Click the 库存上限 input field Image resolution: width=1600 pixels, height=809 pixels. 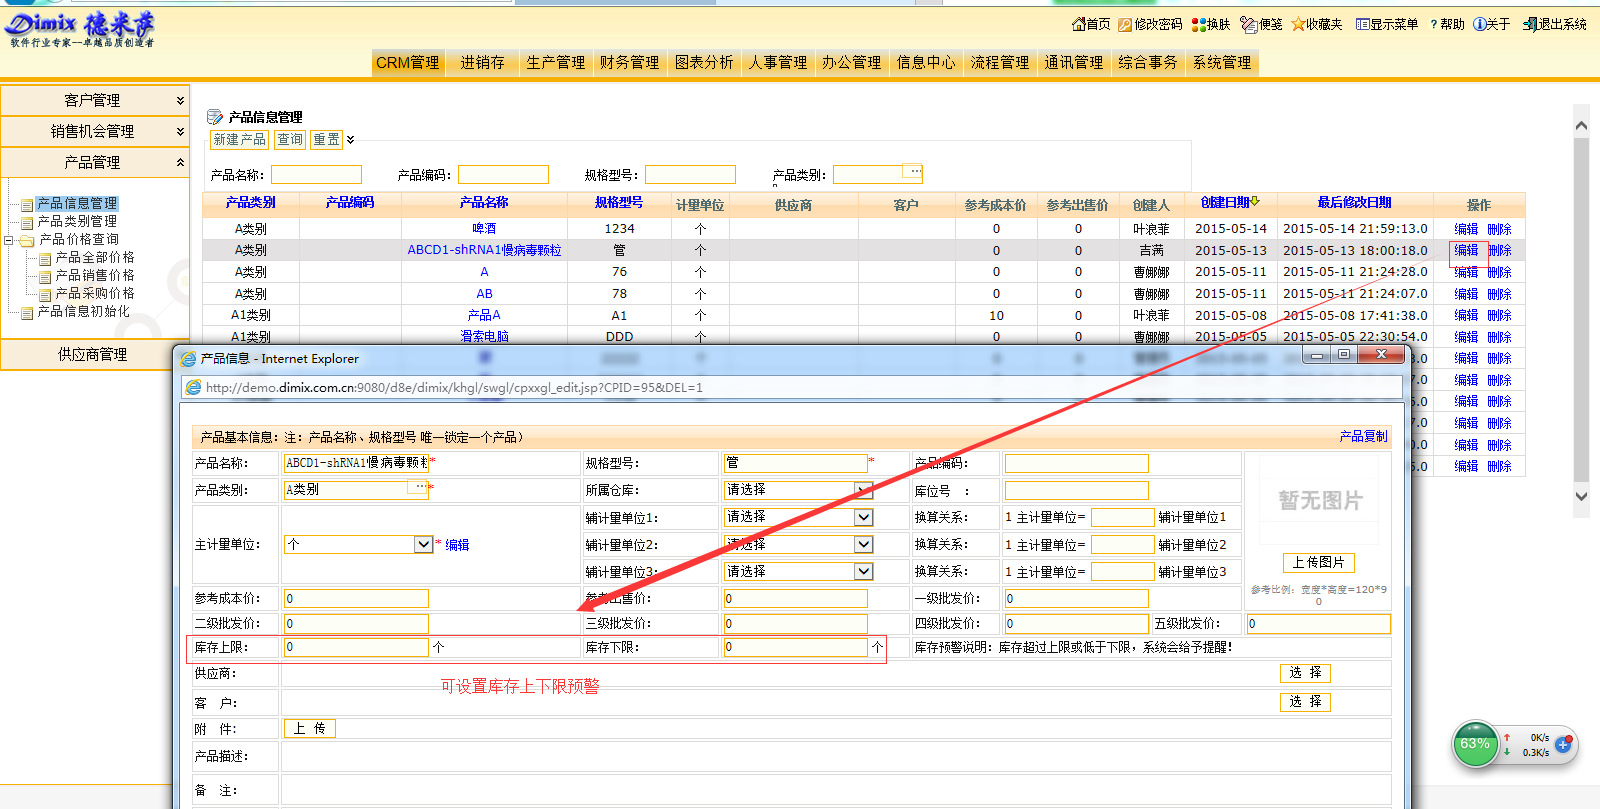click(356, 647)
